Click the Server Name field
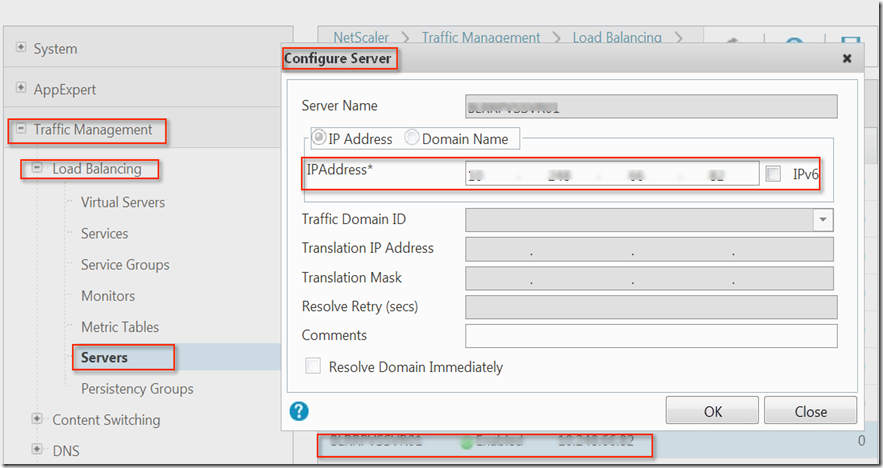The width and height of the screenshot is (883, 468). coord(651,106)
